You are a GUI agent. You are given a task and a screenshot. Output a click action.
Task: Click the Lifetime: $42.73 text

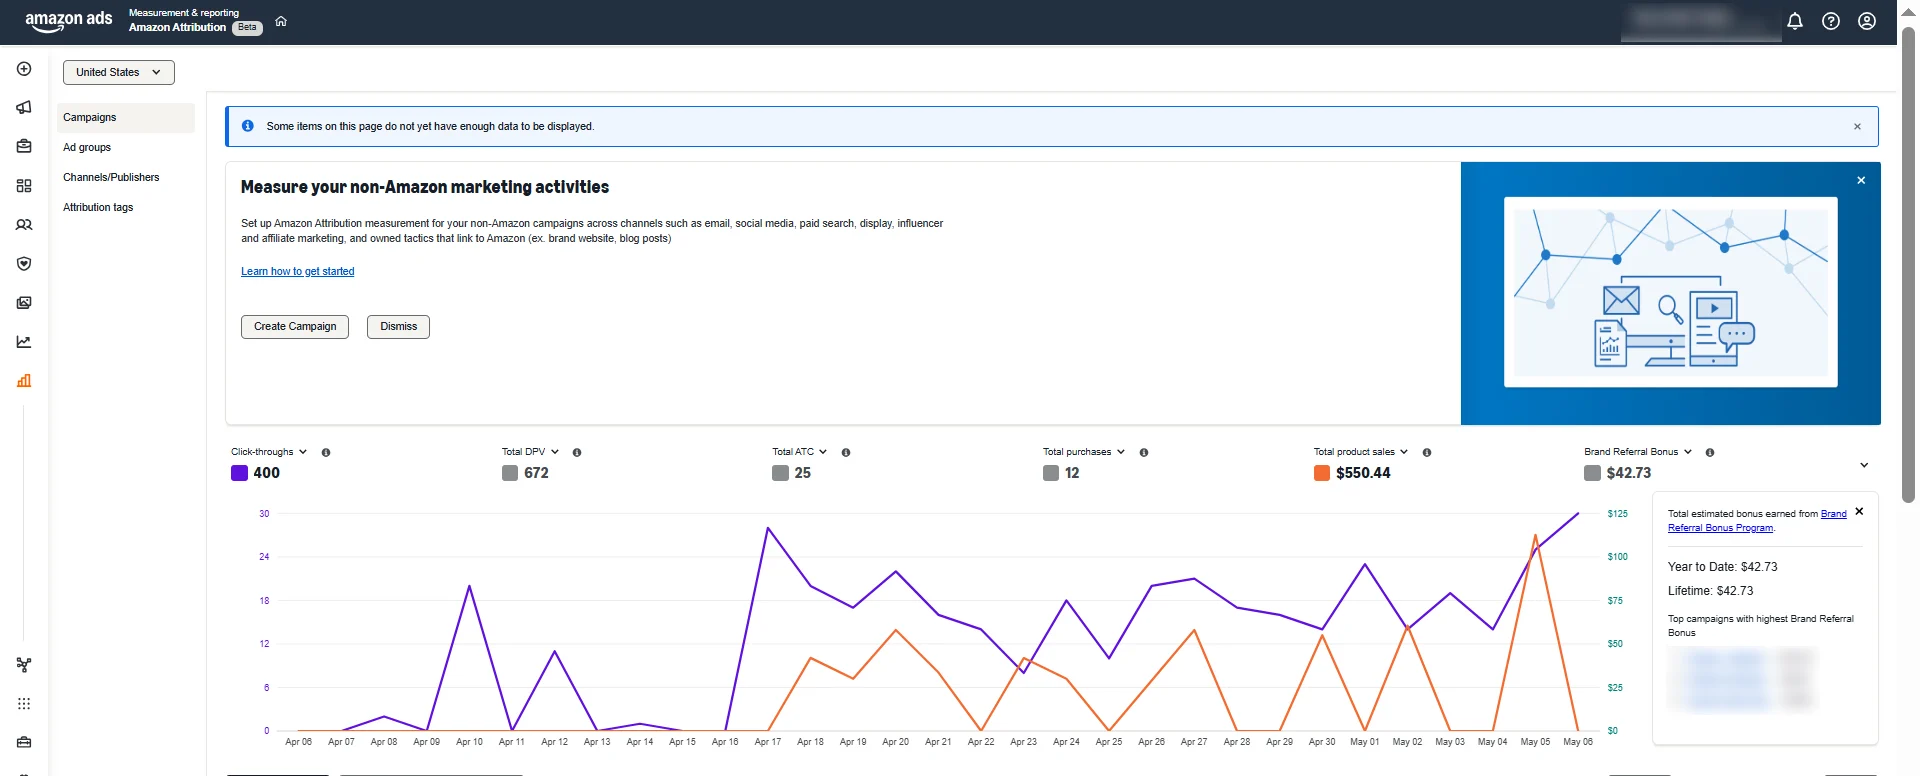(x=1711, y=591)
